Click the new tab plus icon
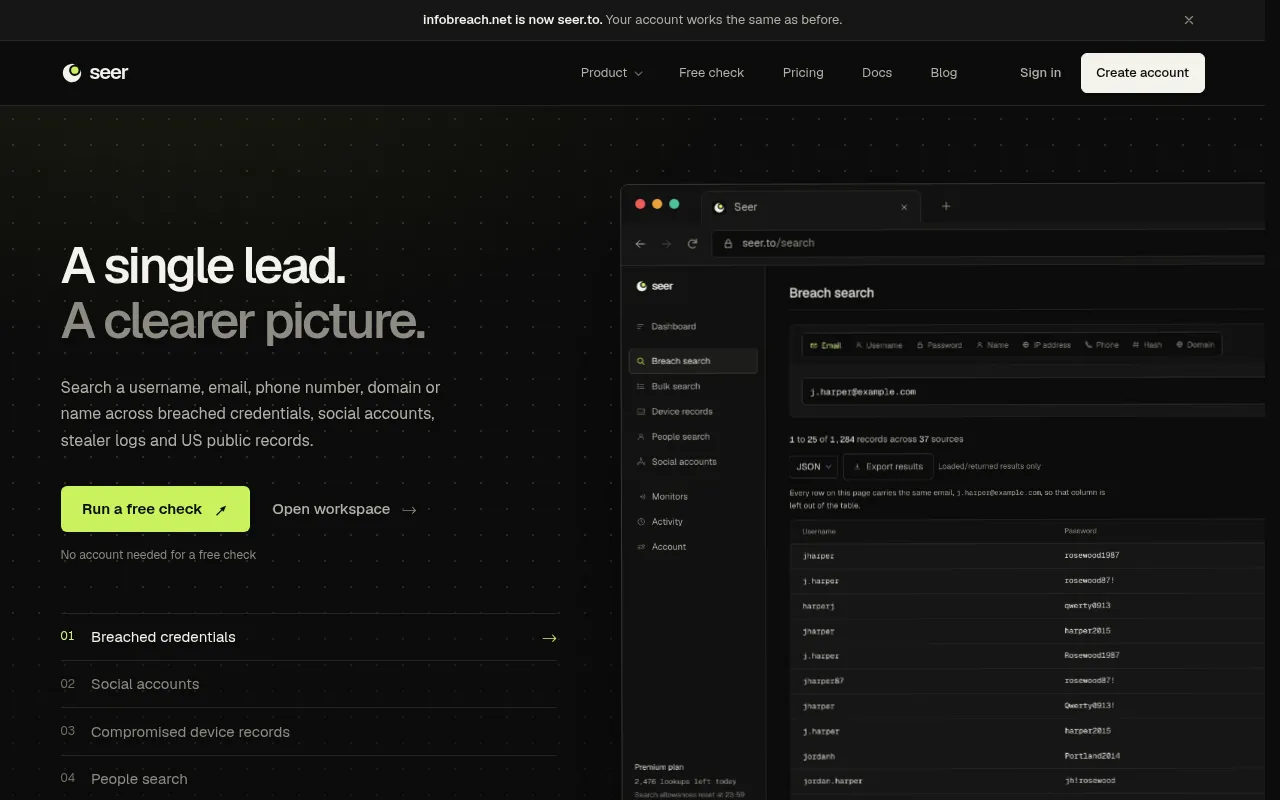1280x800 pixels. point(946,206)
